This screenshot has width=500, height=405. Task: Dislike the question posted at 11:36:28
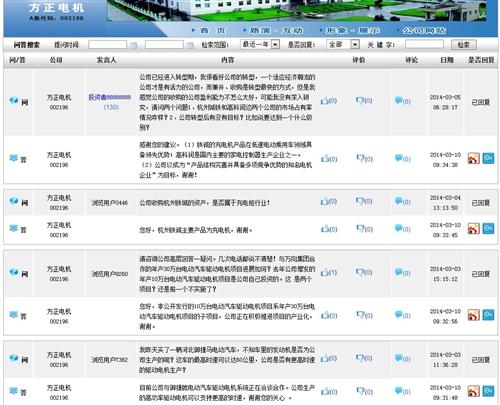coord(364,358)
